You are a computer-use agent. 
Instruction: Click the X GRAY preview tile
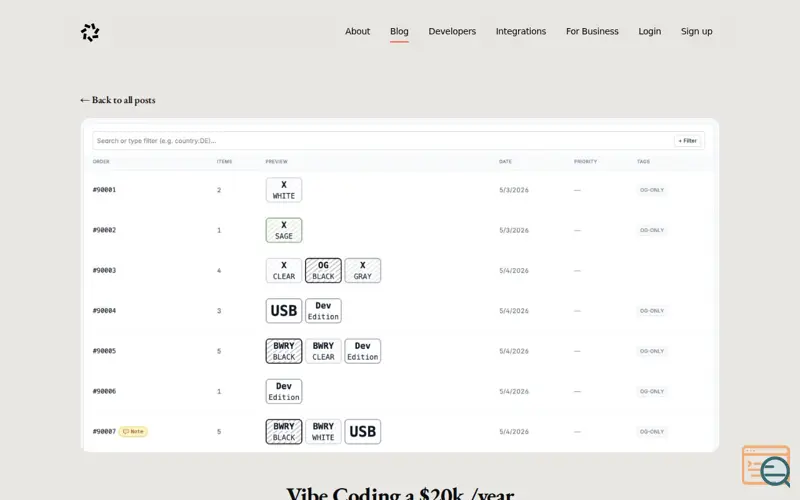pos(363,270)
